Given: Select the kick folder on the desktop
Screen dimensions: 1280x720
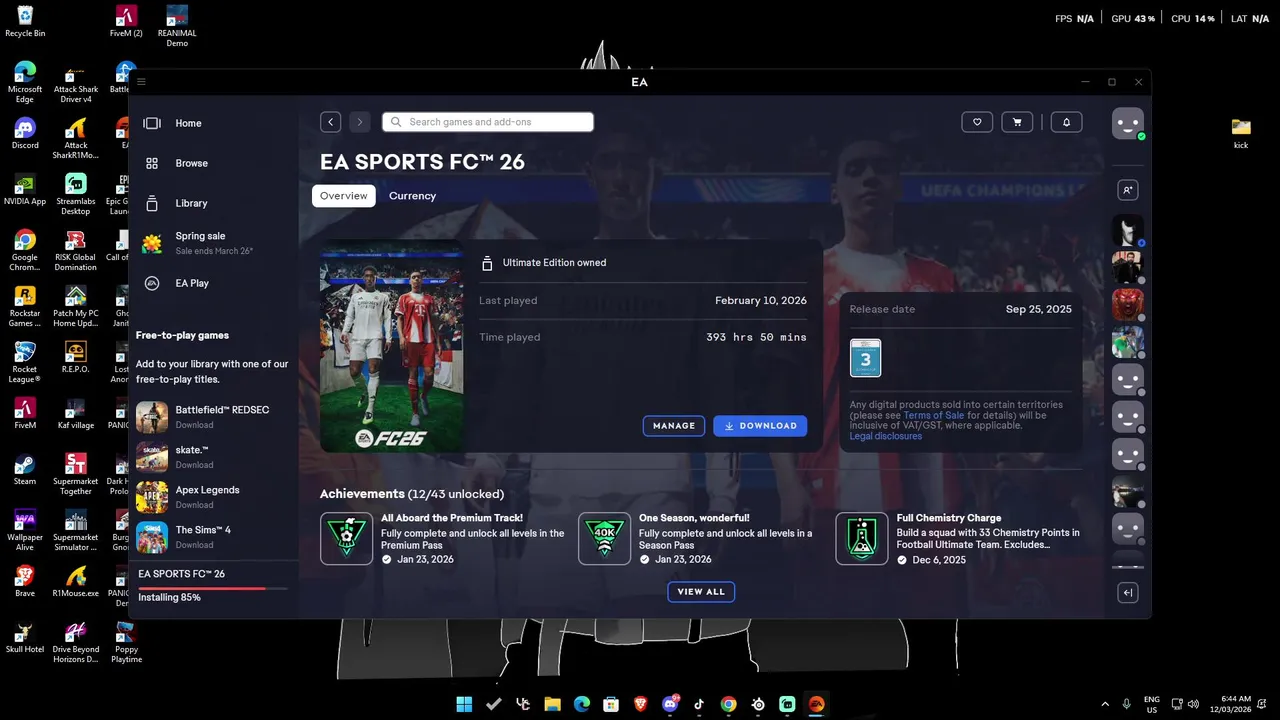Looking at the screenshot, I should coord(1241,133).
